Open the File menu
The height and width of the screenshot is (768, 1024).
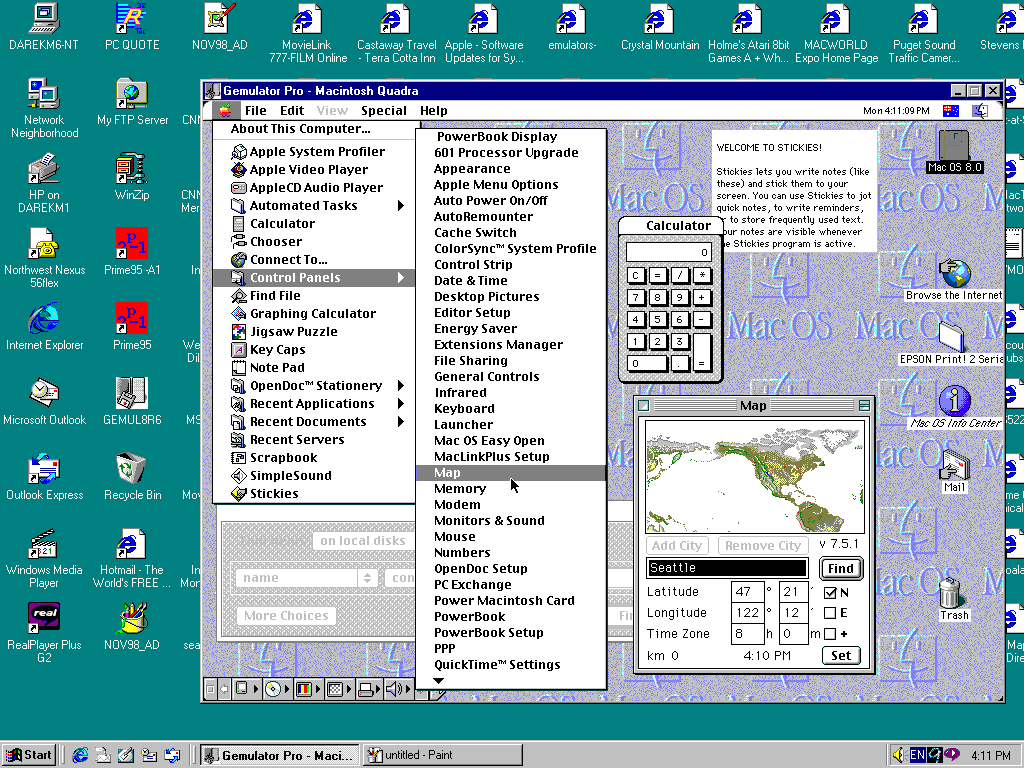pyautogui.click(x=255, y=110)
